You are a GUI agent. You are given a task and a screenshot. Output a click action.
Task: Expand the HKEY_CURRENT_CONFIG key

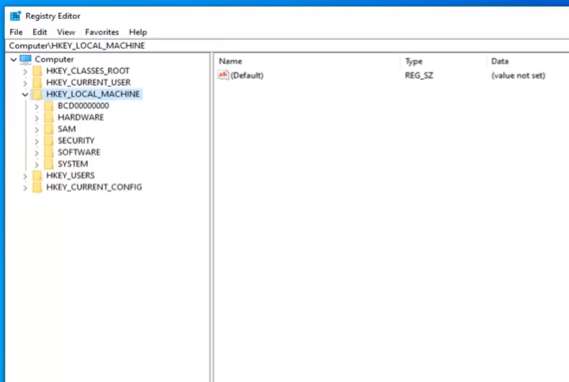click(25, 188)
